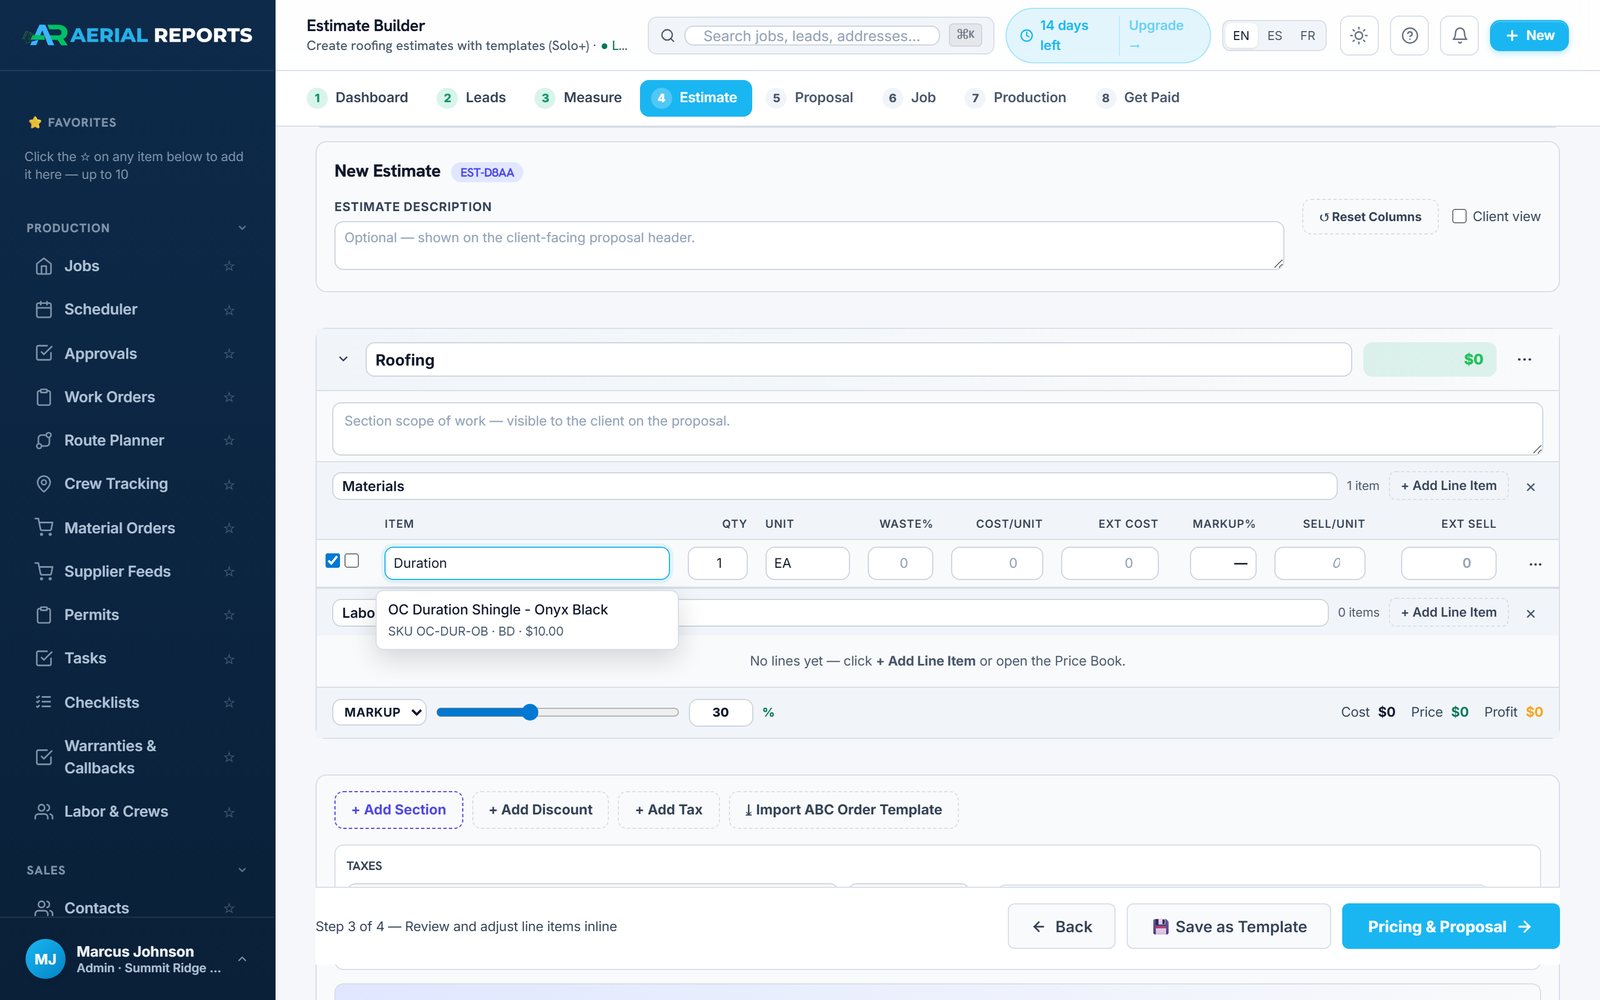Click the markup 30 percent field
The height and width of the screenshot is (1000, 1600).
point(721,712)
